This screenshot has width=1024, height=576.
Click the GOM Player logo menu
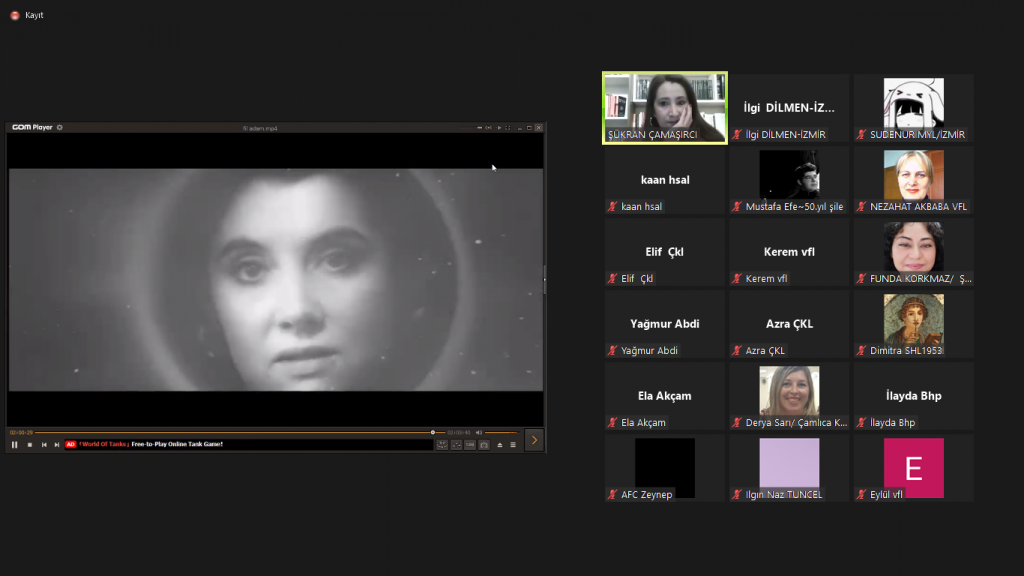(32, 128)
